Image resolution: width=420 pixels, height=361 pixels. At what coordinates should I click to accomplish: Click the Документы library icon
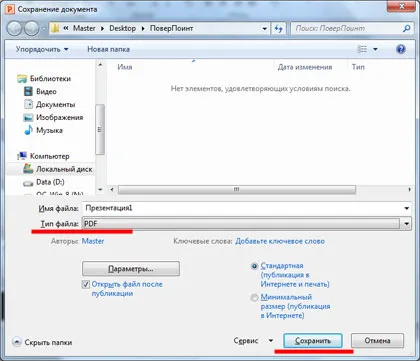pos(29,104)
